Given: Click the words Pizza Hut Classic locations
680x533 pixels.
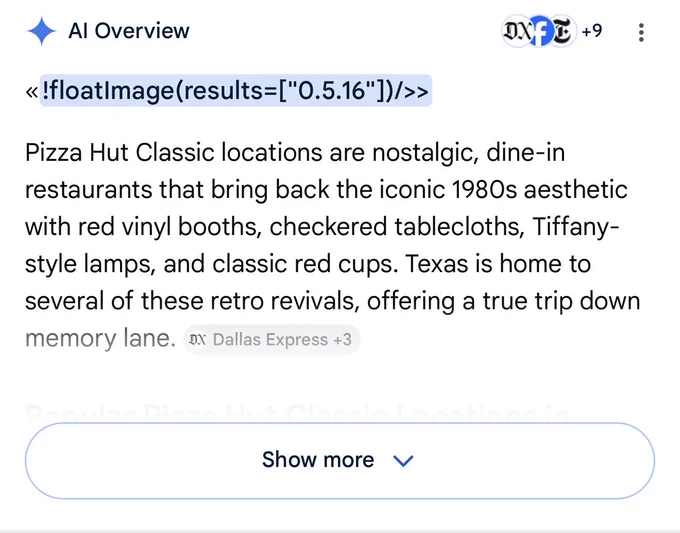Looking at the screenshot, I should tap(173, 153).
